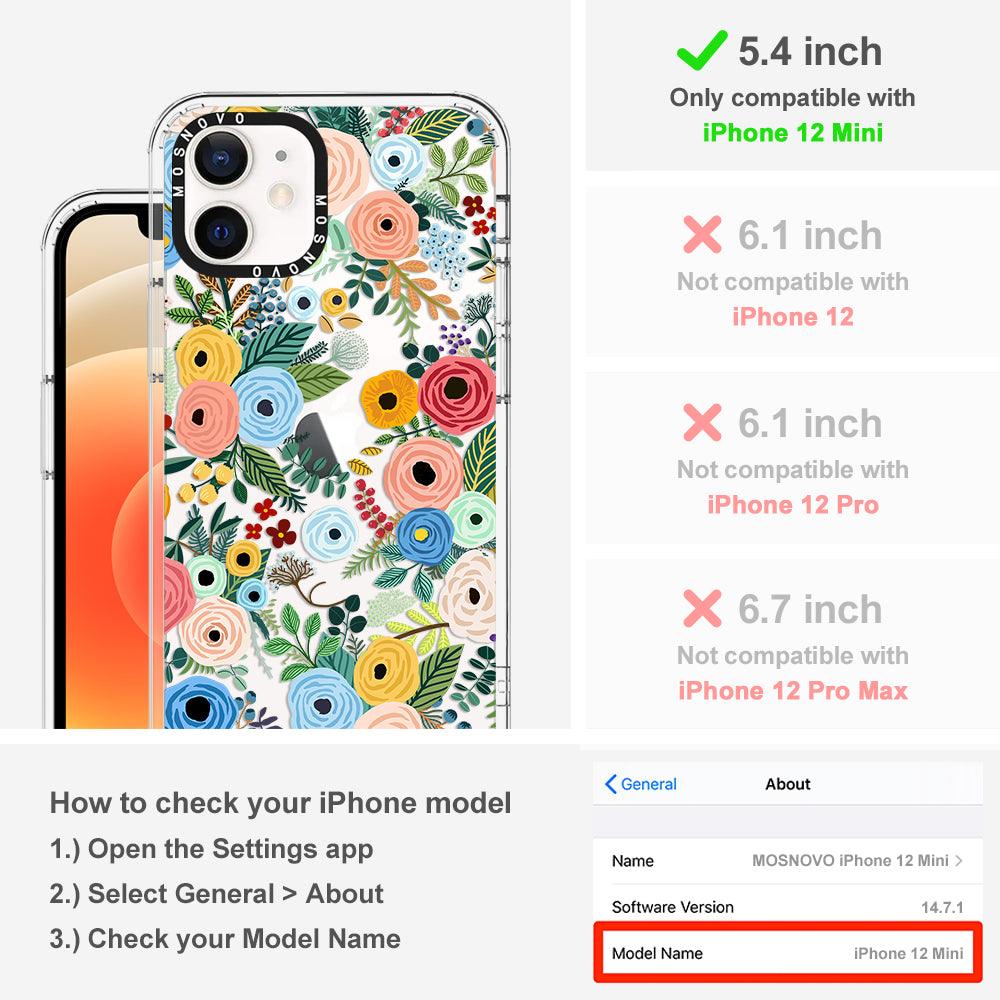The height and width of the screenshot is (1000, 1000).
Task: Select the highlighted Model Name row
Action: point(788,953)
